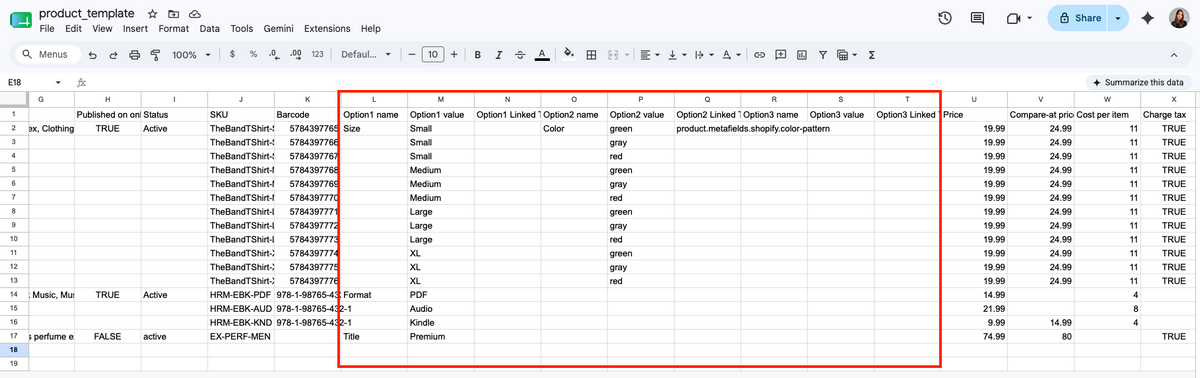The width and height of the screenshot is (1200, 378).
Task: Open the View menu
Action: [102, 29]
